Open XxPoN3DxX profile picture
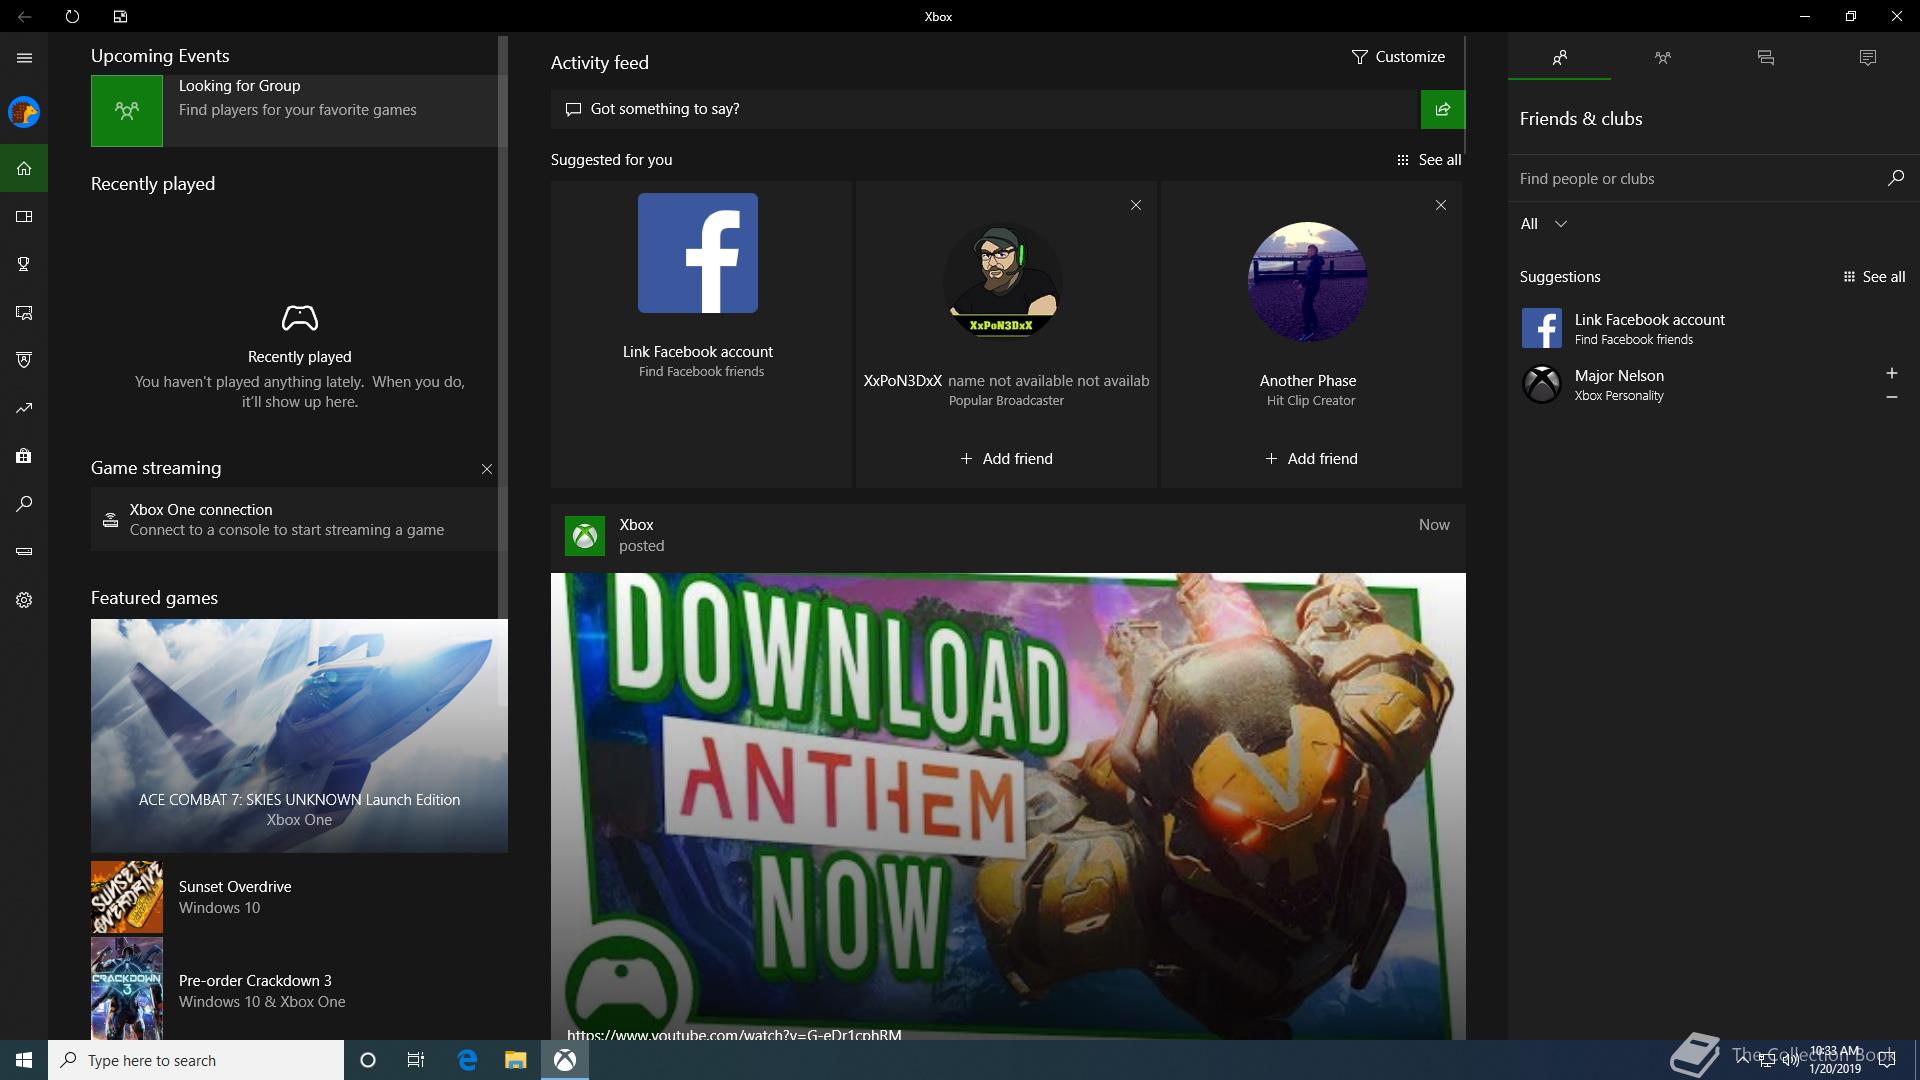The image size is (1920, 1080). pyautogui.click(x=1003, y=281)
